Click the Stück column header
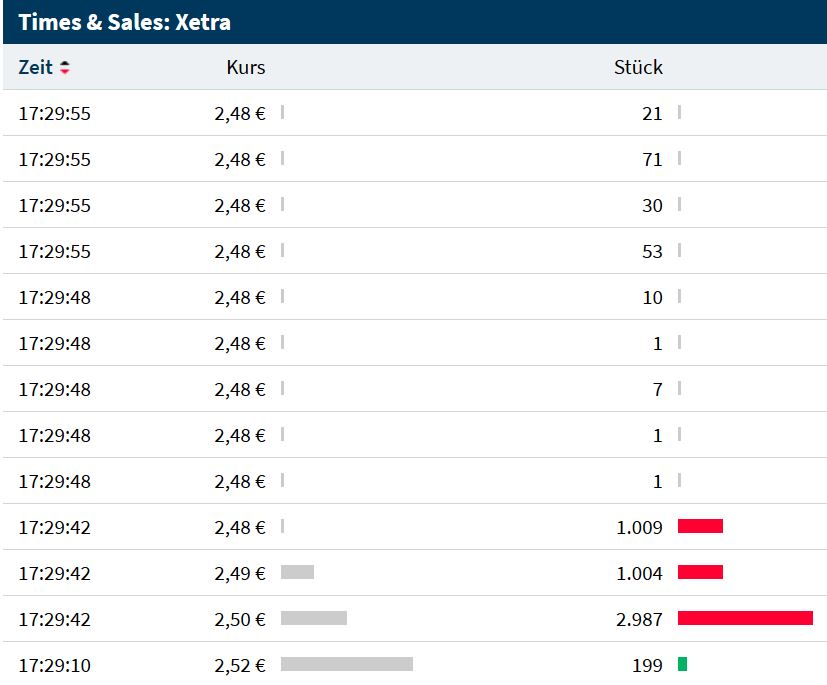The width and height of the screenshot is (827, 685). 638,68
